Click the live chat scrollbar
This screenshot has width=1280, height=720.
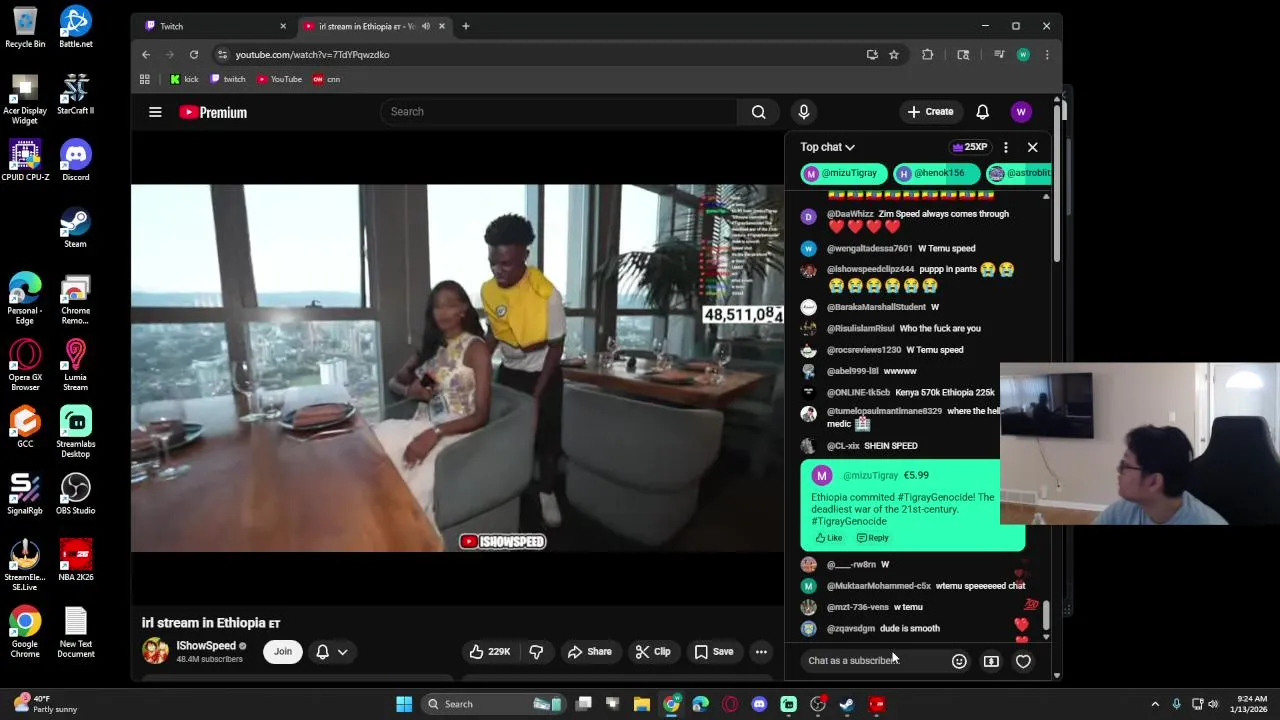click(1046, 616)
